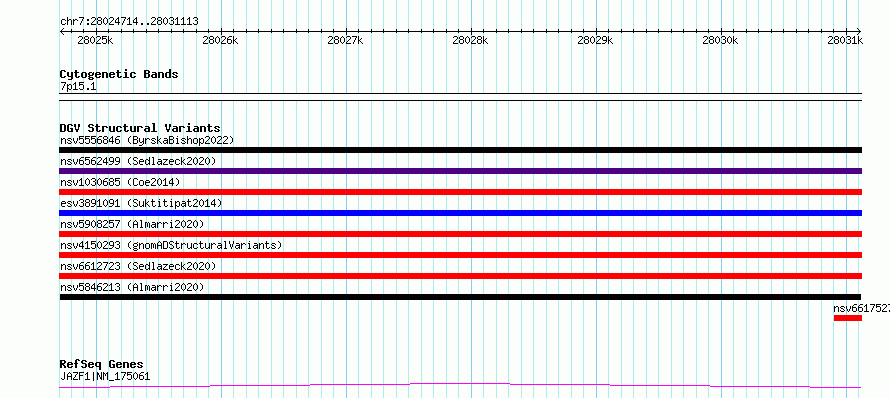Open the nsv5846213 (Almarri2020) label
The width and height of the screenshot is (890, 398).
click(132, 287)
